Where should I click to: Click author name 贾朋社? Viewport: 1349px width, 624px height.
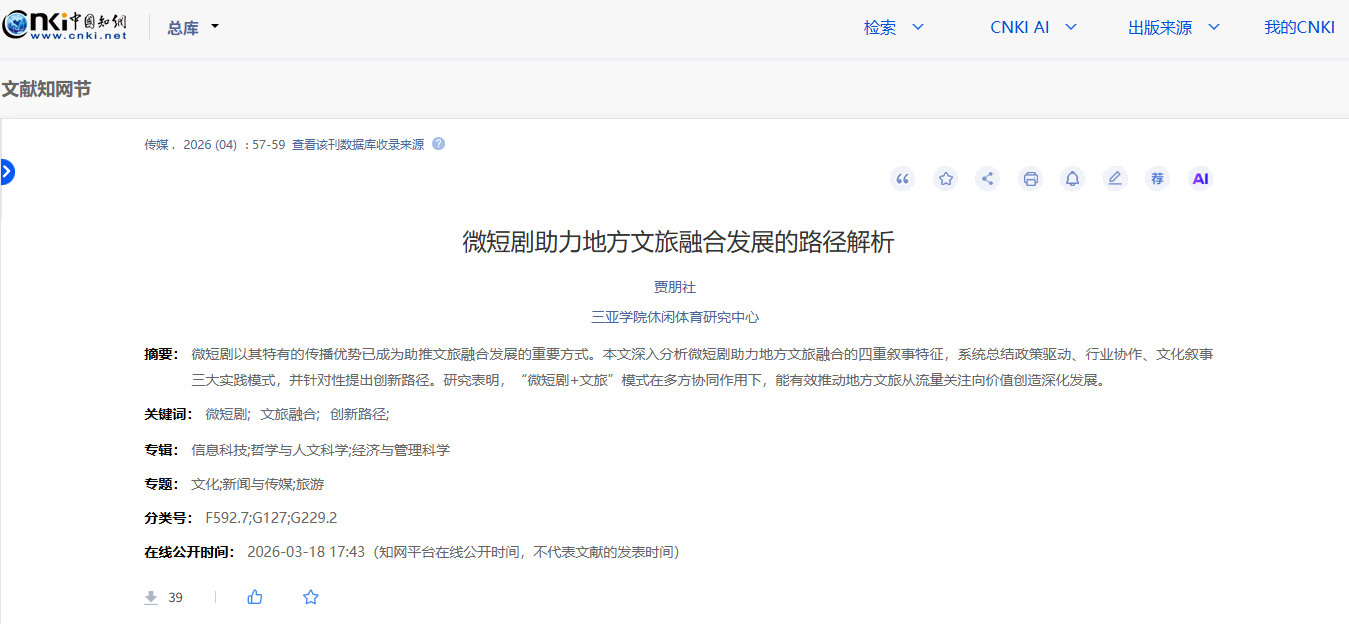point(675,287)
